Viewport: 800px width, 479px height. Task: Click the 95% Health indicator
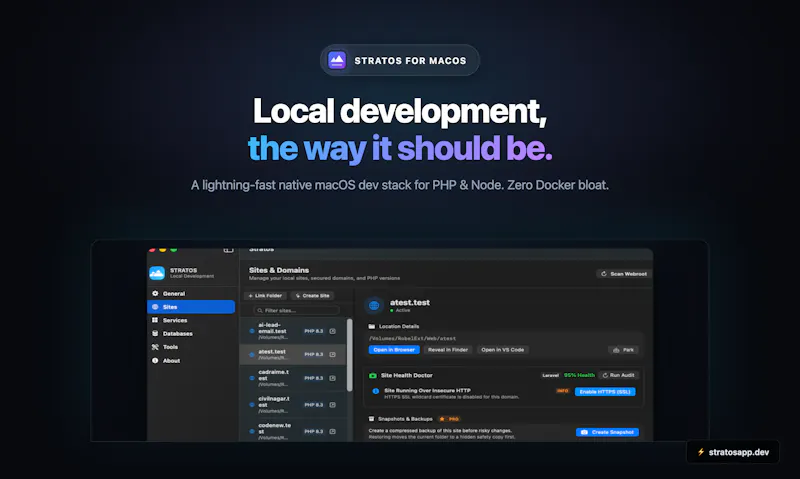pos(579,375)
